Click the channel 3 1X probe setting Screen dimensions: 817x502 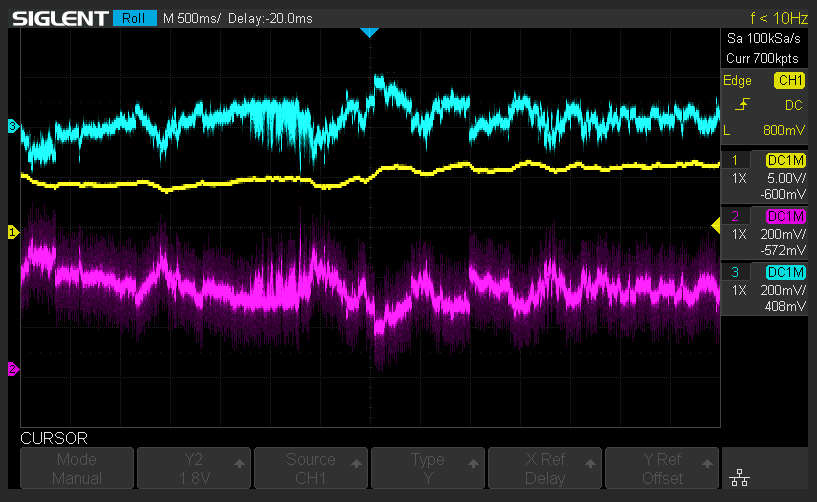(x=739, y=290)
